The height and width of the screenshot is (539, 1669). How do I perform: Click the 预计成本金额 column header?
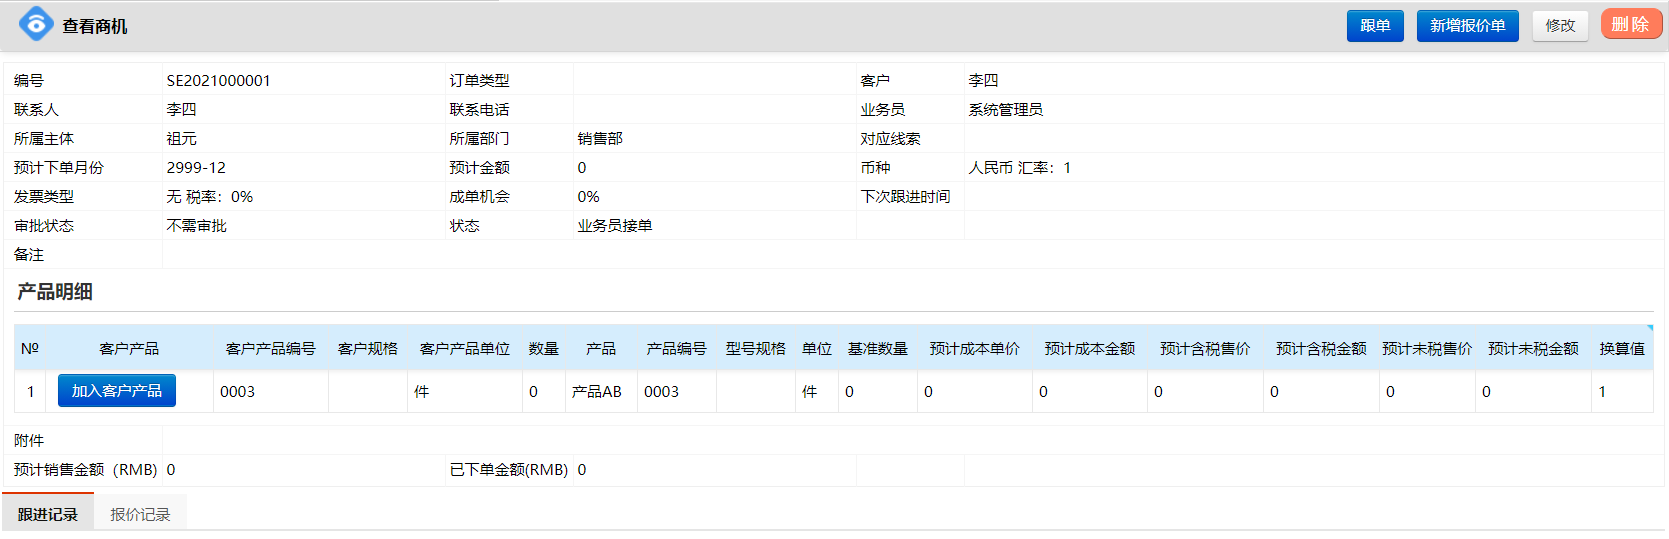coord(1089,349)
